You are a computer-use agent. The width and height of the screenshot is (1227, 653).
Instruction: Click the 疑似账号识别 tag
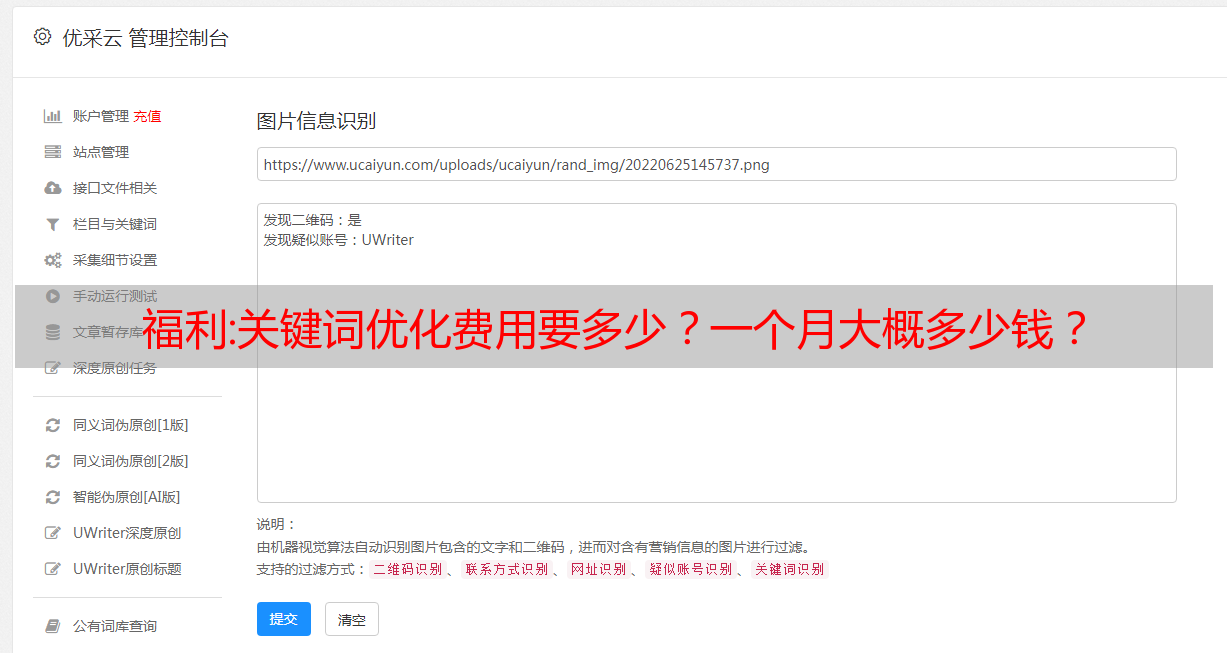click(x=690, y=569)
